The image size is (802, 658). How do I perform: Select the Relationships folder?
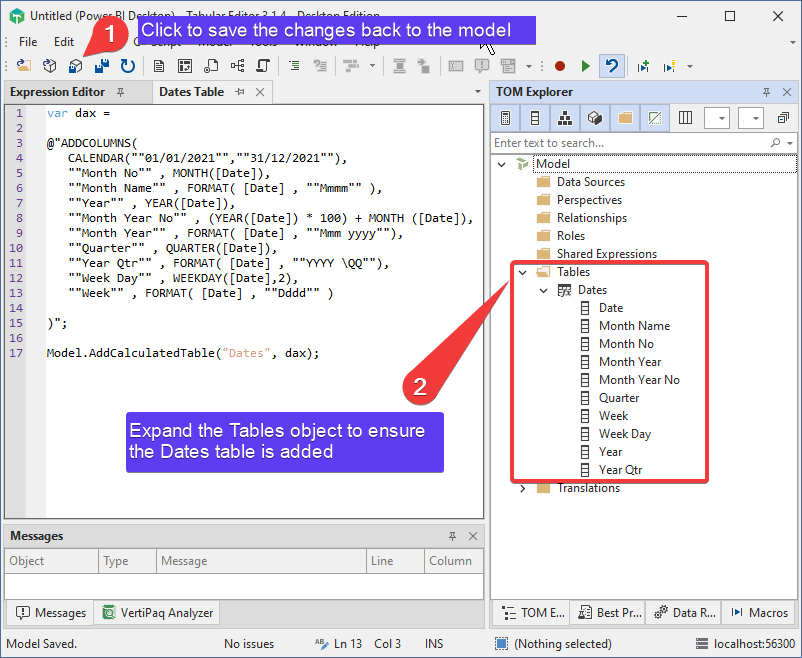click(x=592, y=218)
